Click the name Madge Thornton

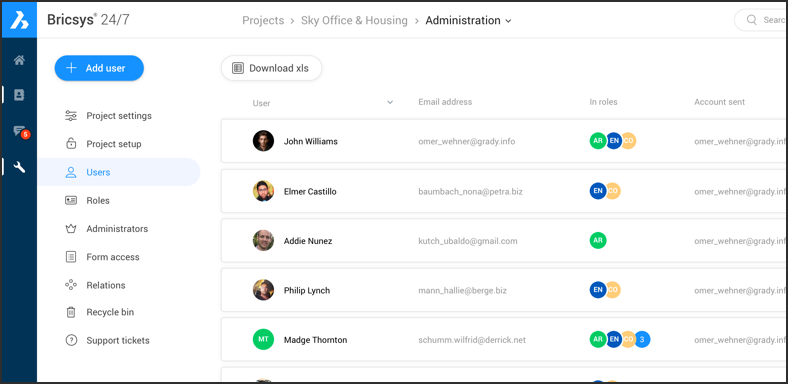click(316, 340)
